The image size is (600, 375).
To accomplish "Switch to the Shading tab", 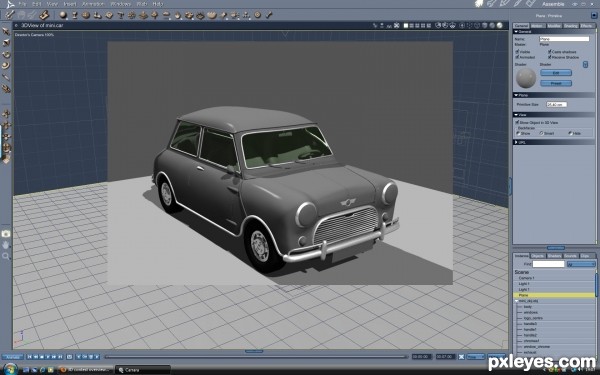I will 571,26.
